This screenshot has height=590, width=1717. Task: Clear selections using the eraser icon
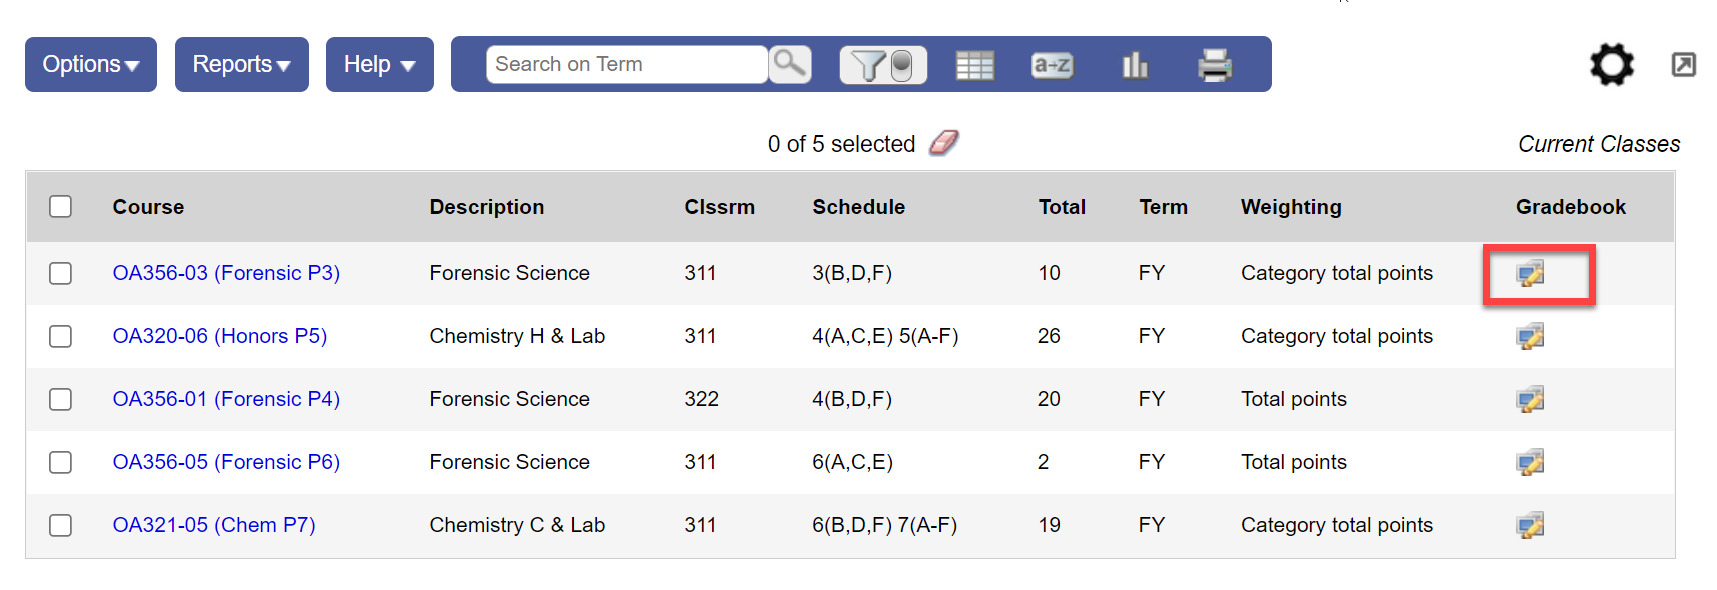click(944, 142)
